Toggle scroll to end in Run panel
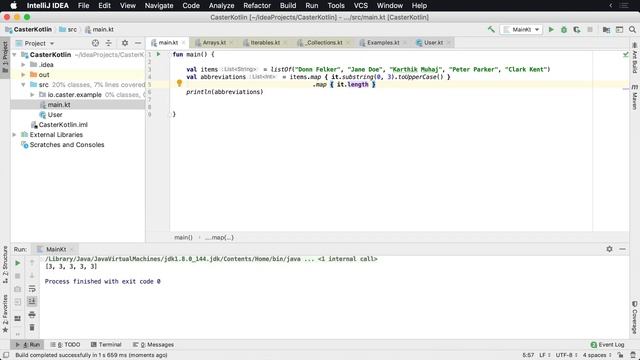This screenshot has height=360, width=640. click(32, 301)
